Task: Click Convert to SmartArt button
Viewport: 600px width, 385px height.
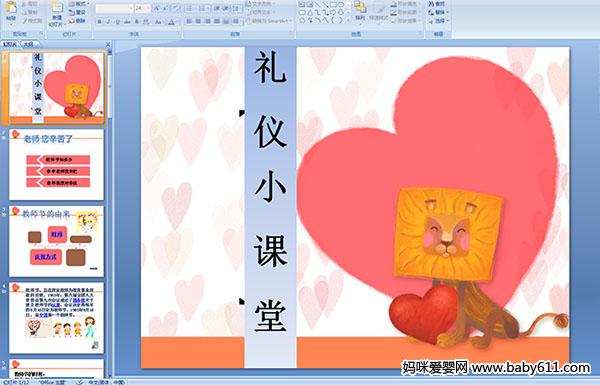Action: (268, 21)
